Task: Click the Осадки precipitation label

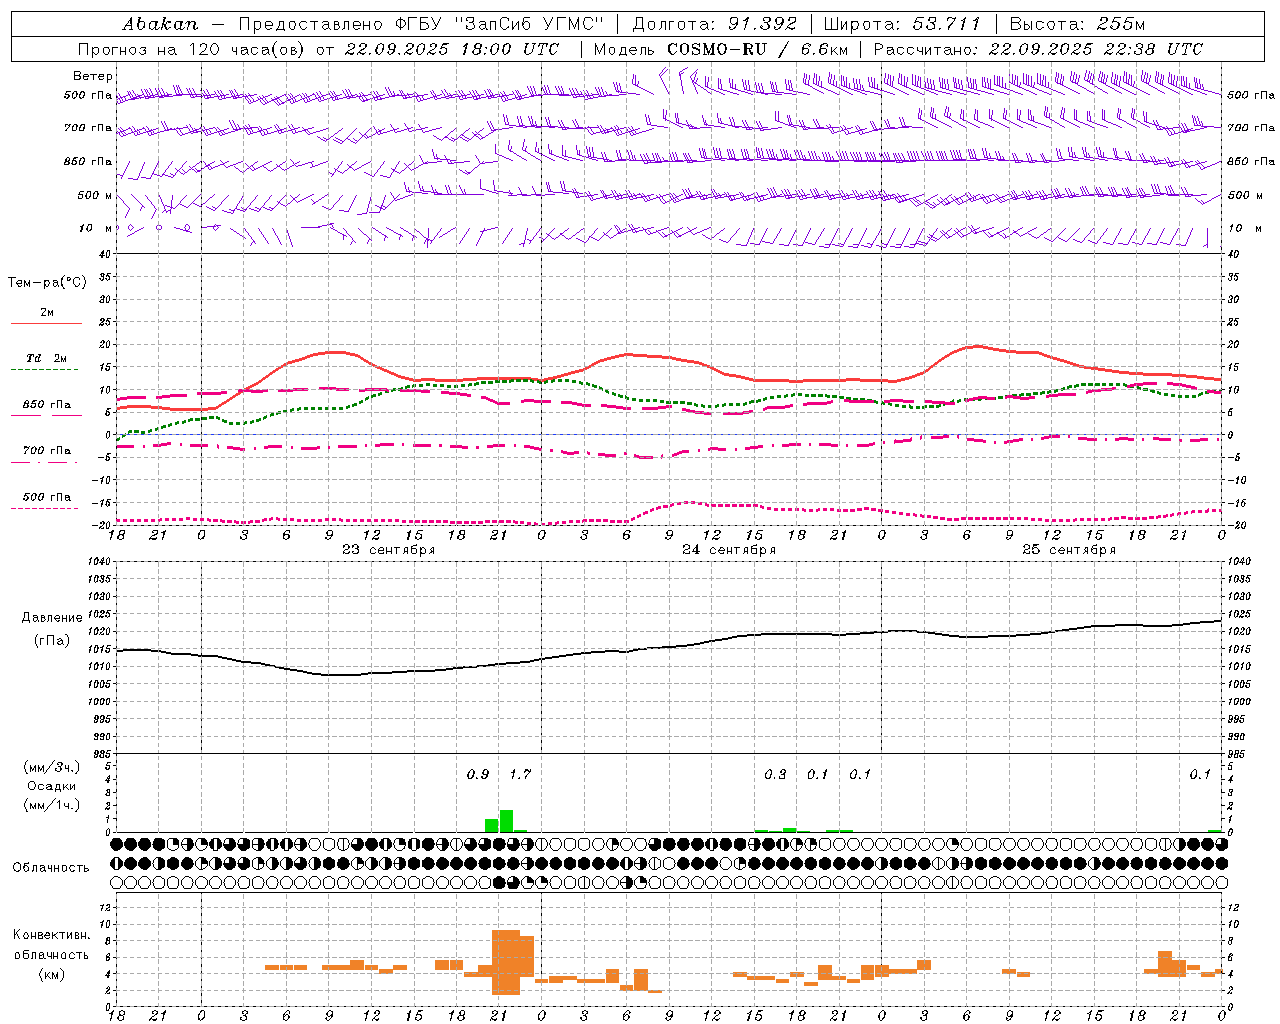Action: (52, 786)
